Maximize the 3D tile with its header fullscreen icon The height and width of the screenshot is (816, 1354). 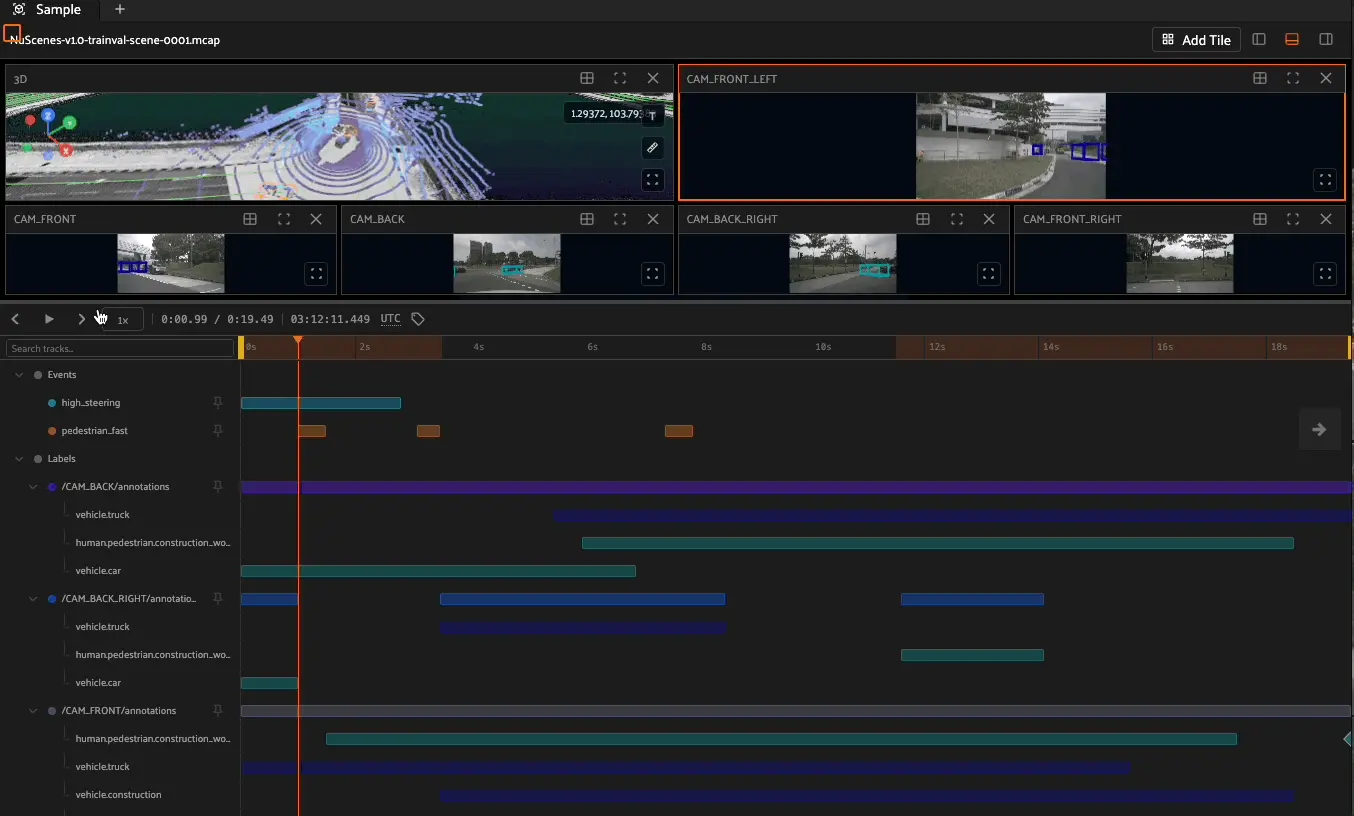pyautogui.click(x=620, y=78)
